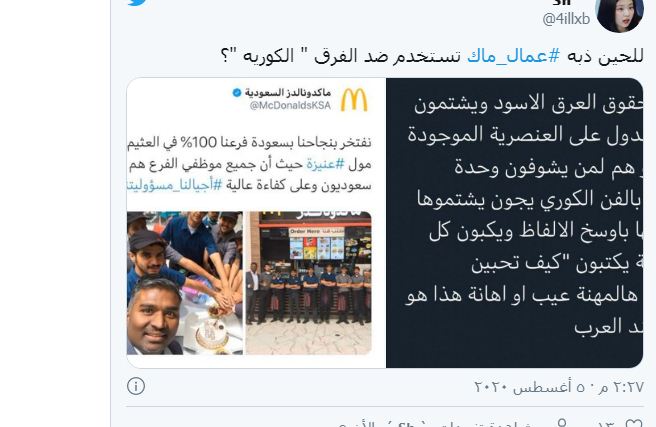Click the Twitter bird logo
656x427 pixels.
[138, 2]
